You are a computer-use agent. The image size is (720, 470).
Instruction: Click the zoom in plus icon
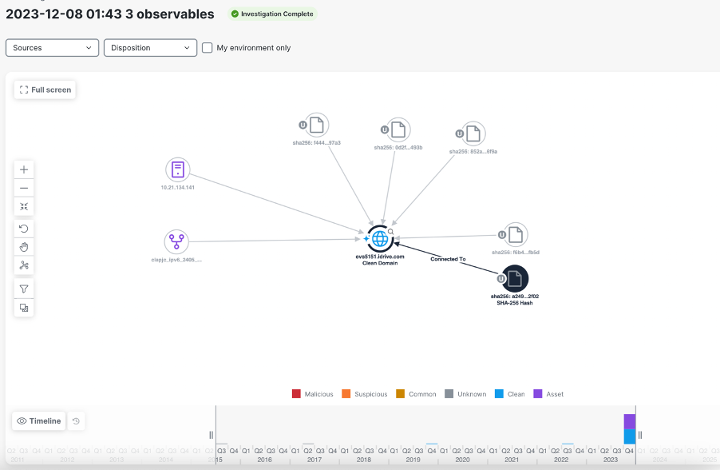click(x=24, y=170)
